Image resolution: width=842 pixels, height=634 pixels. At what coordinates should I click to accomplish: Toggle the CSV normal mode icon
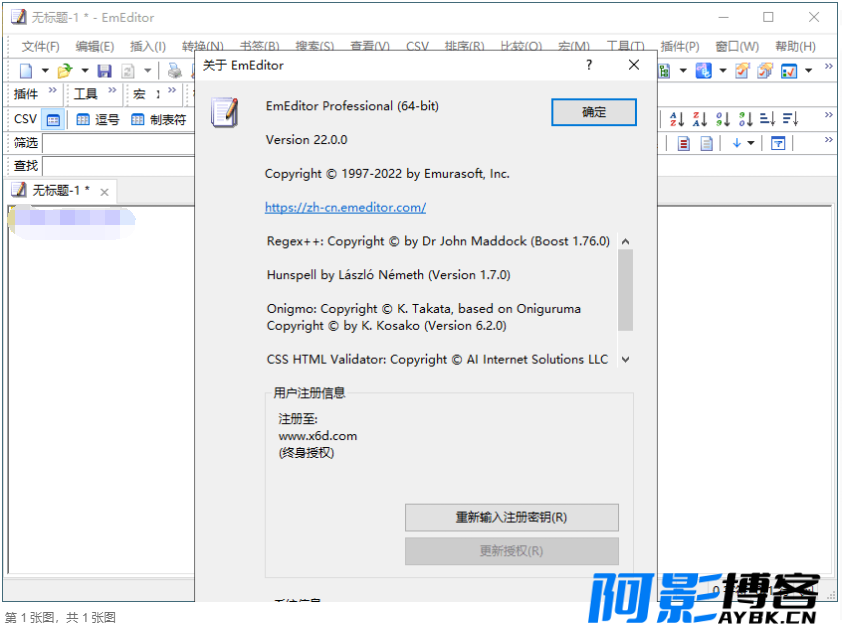tap(53, 120)
